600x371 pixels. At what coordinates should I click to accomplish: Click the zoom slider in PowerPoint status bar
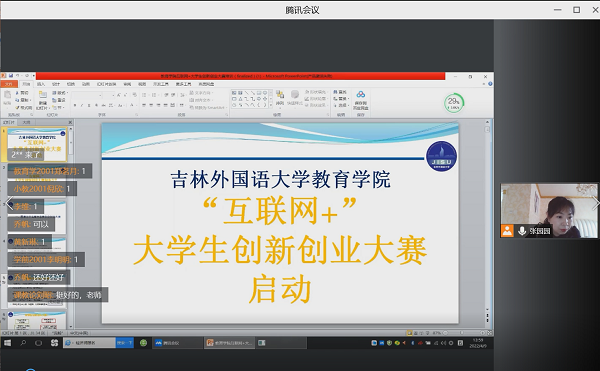tap(461, 333)
